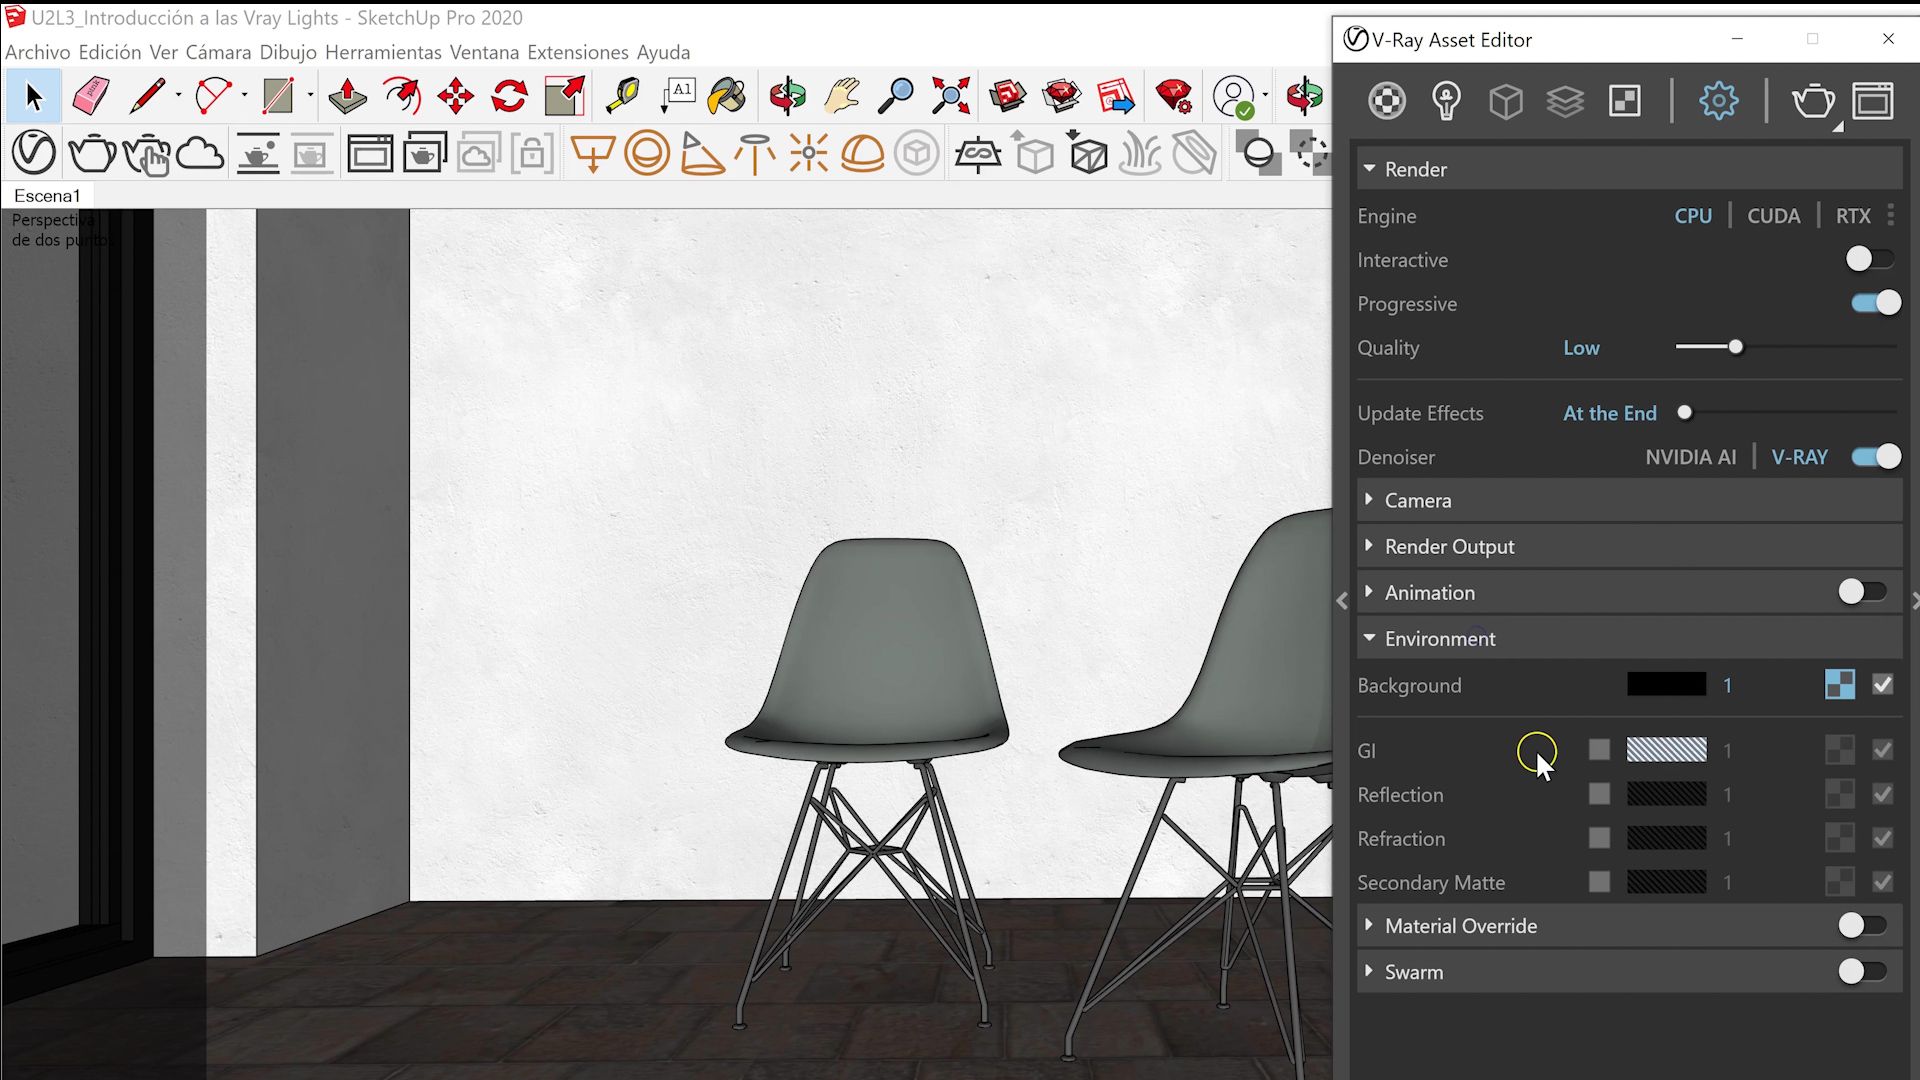This screenshot has height=1080, width=1920.
Task: Click the black Background color swatch
Action: [1666, 685]
